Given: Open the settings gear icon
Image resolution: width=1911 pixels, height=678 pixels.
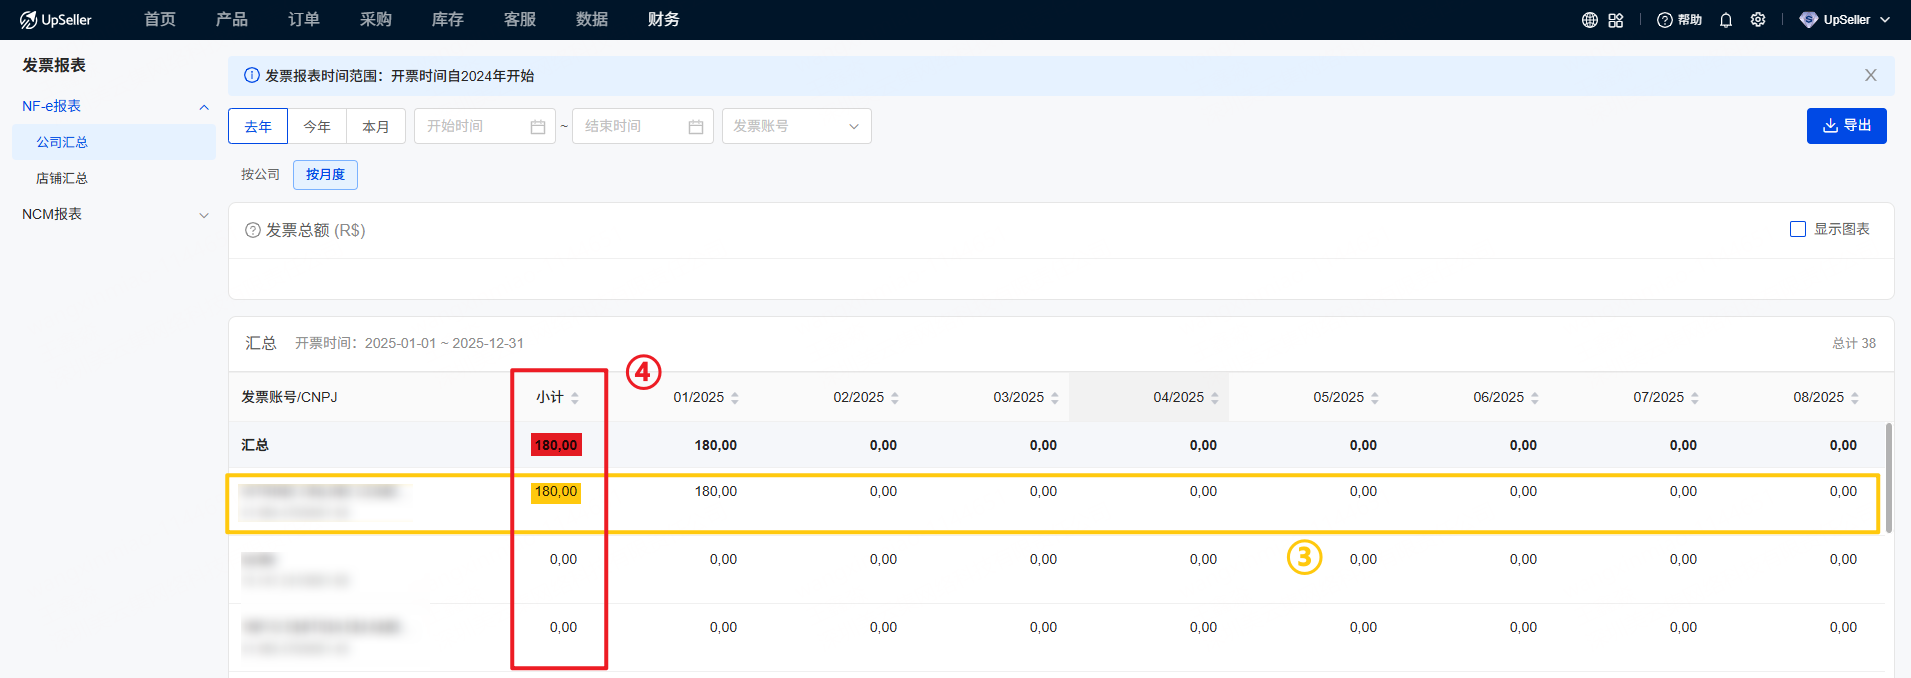Looking at the screenshot, I should (1758, 20).
